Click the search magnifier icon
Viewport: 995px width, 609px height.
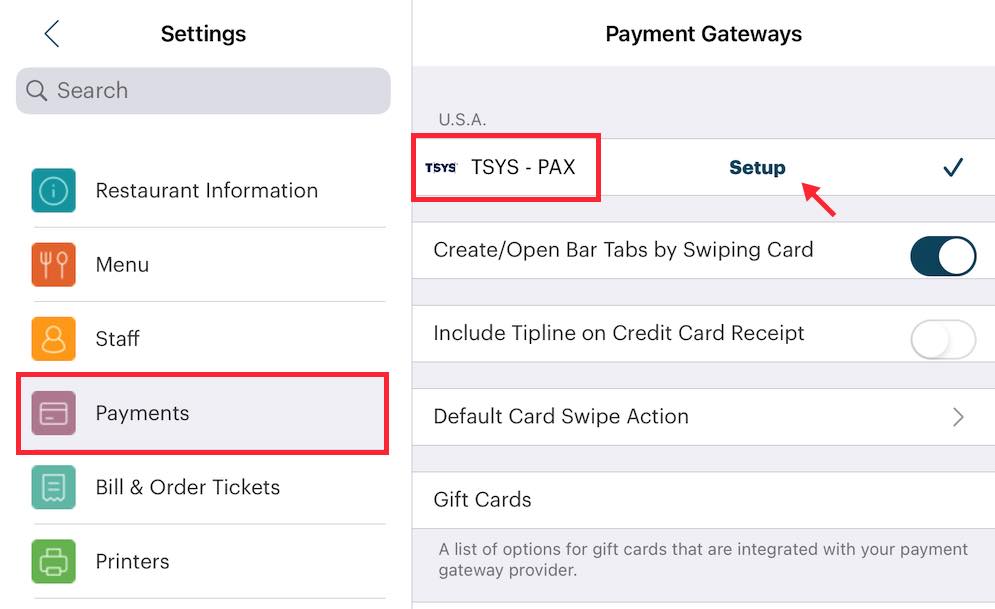click(x=36, y=90)
